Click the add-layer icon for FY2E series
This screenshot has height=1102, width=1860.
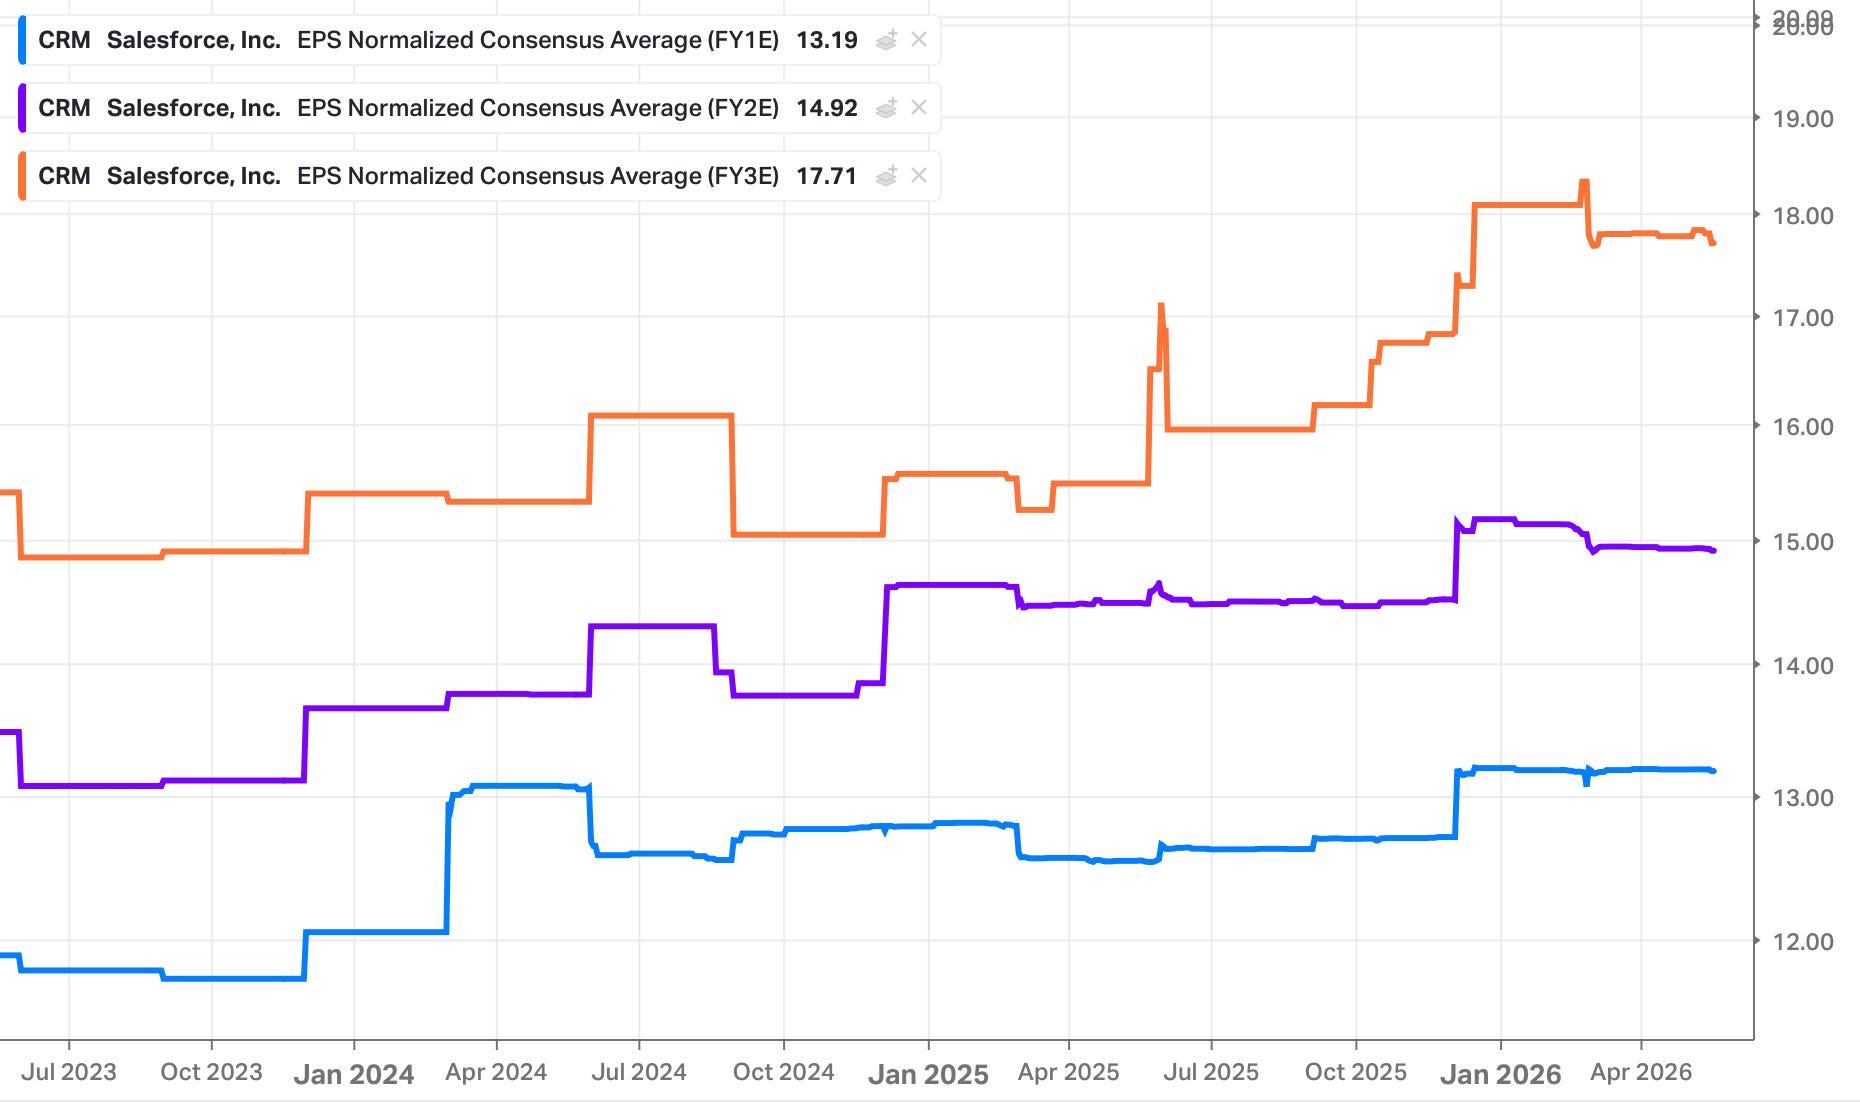click(x=886, y=108)
